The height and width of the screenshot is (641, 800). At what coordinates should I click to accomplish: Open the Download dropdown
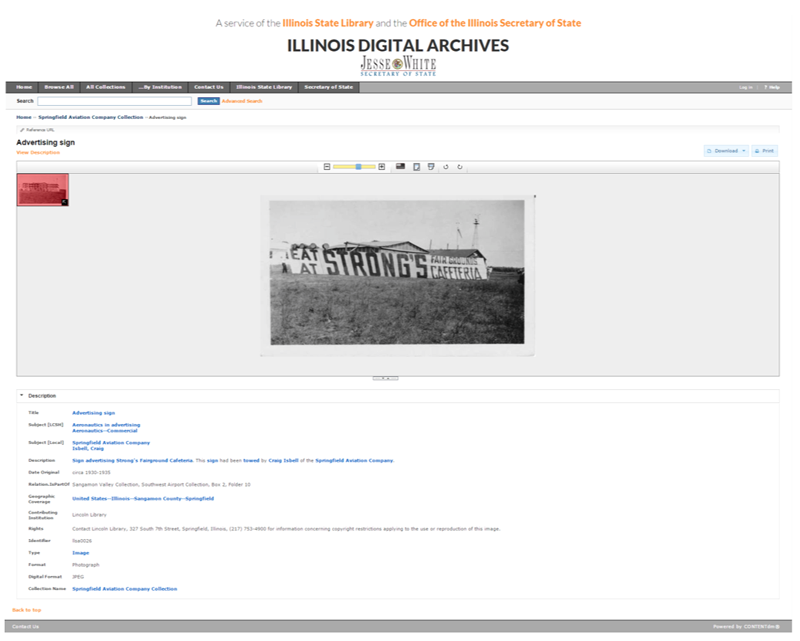(727, 151)
